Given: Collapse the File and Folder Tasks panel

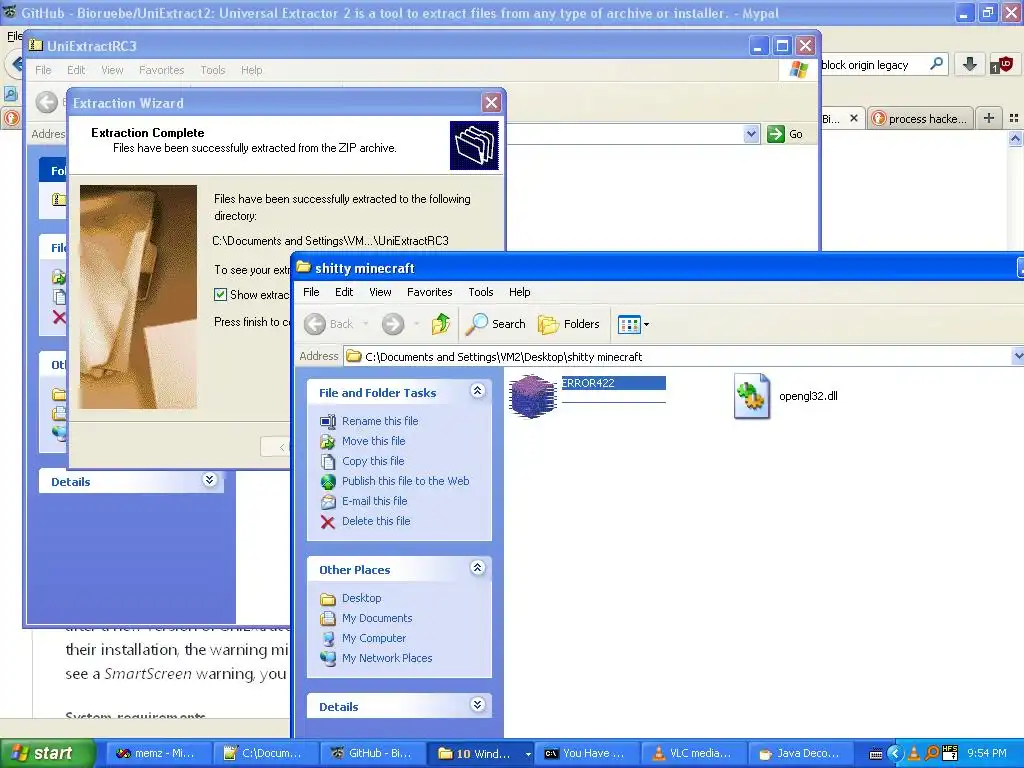Looking at the screenshot, I should point(477,391).
